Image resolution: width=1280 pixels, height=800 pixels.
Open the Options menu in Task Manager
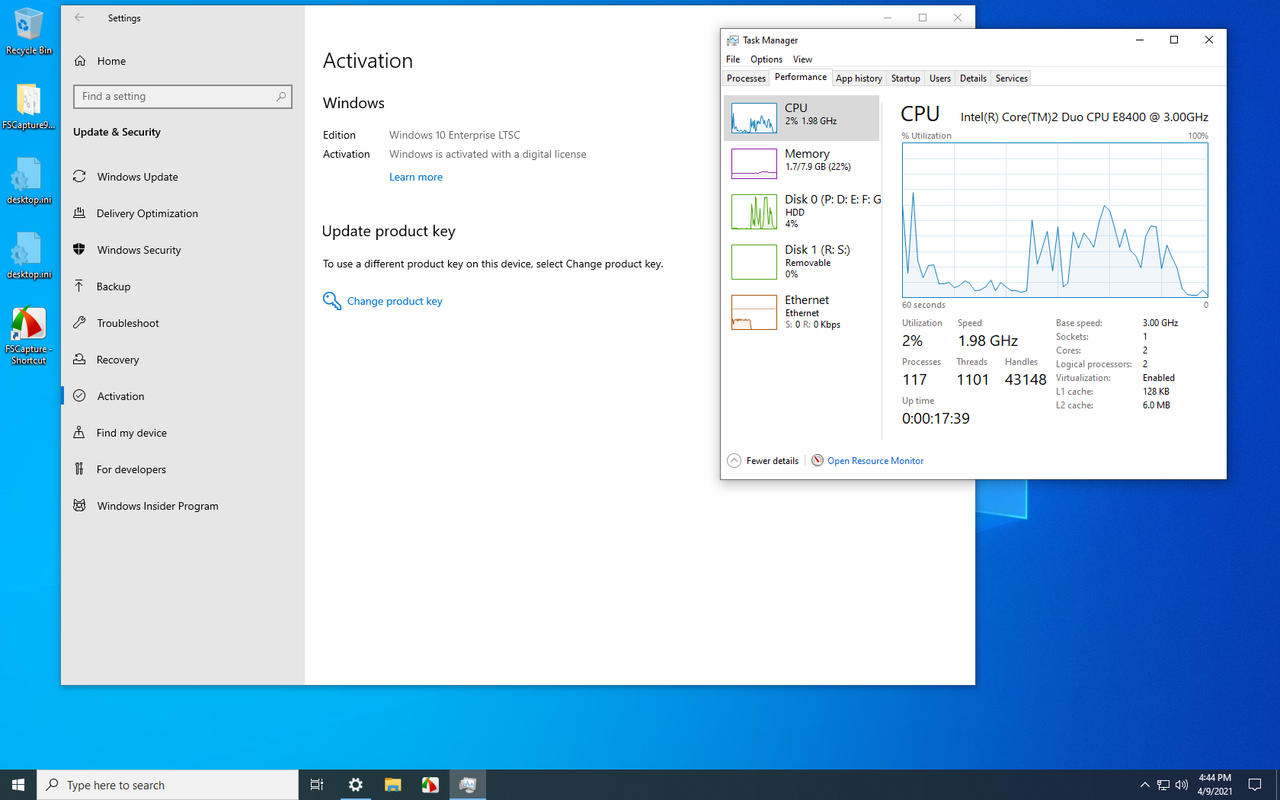pyautogui.click(x=766, y=59)
